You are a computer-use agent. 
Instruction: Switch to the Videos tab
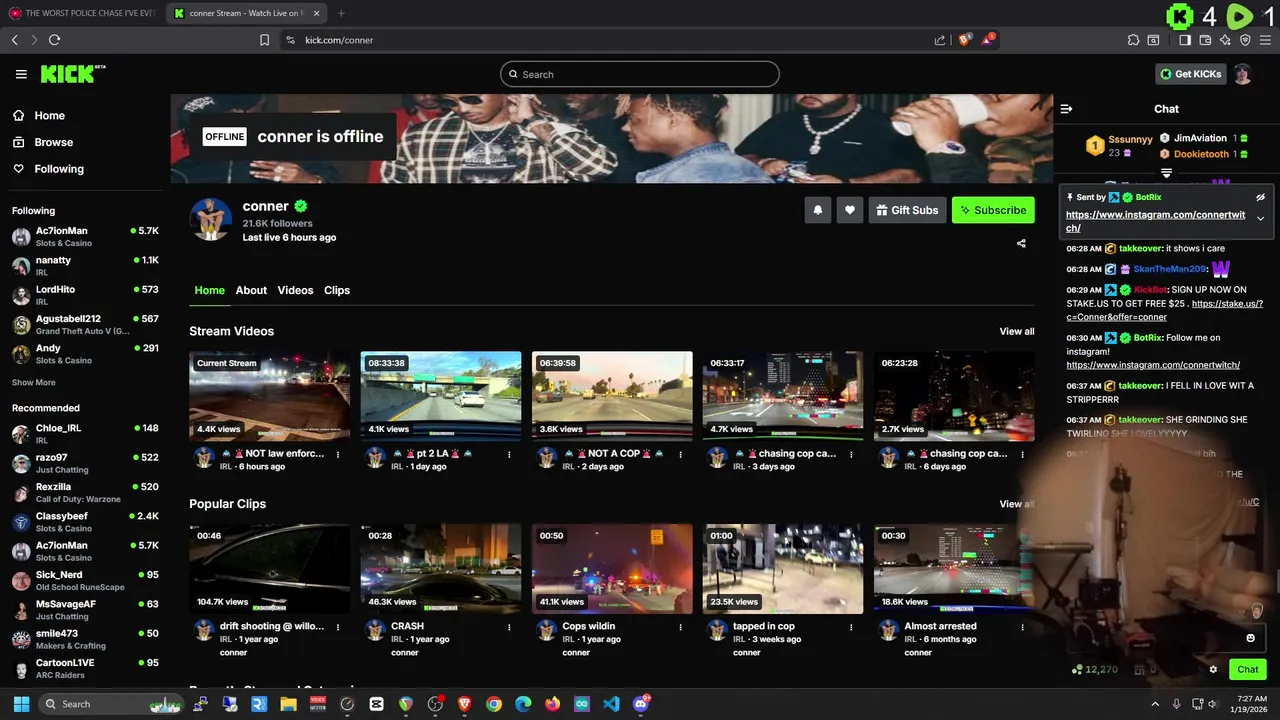pos(295,290)
